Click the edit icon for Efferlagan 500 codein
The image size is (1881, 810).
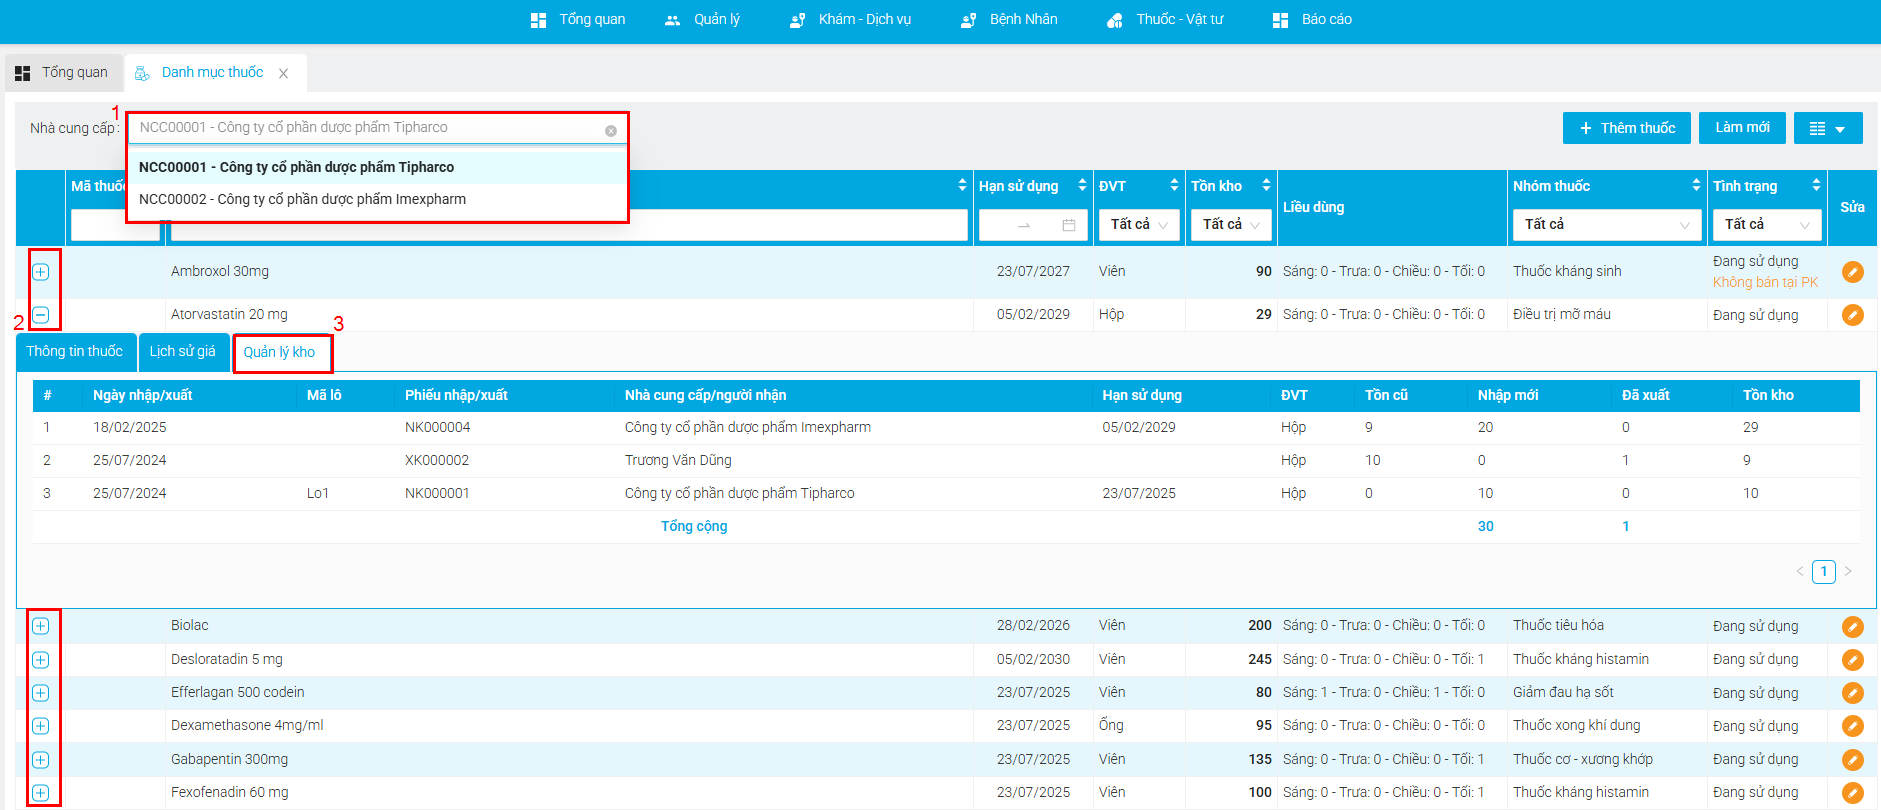[x=1852, y=693]
